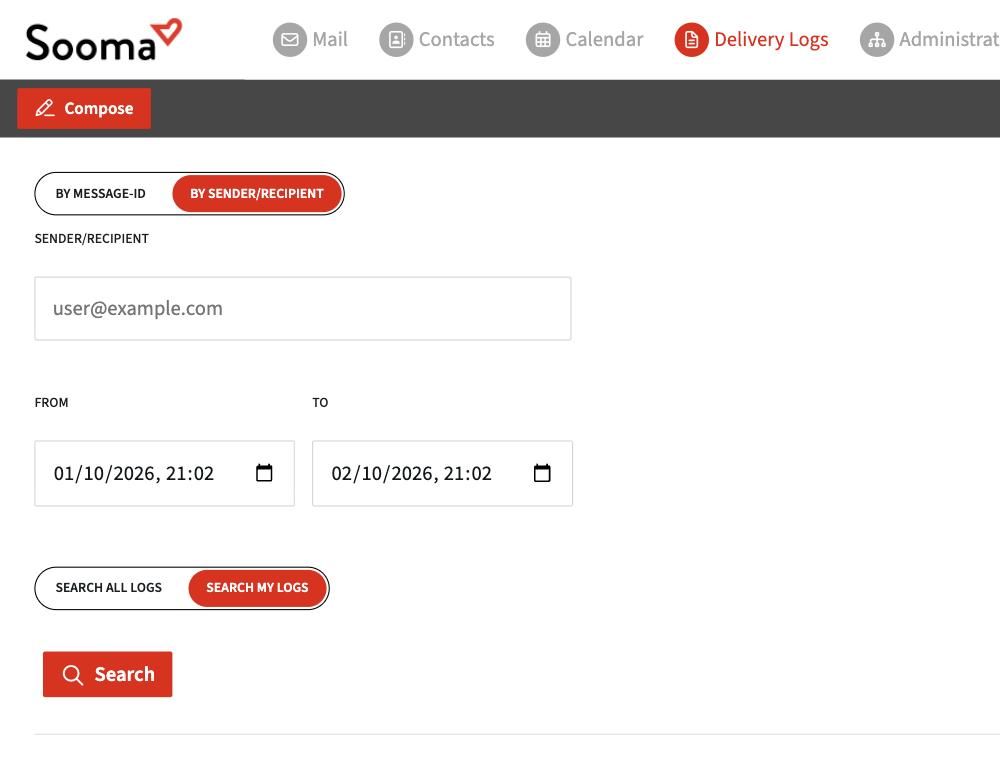Click the Delivery Logs document icon
1000x760 pixels.
(691, 40)
